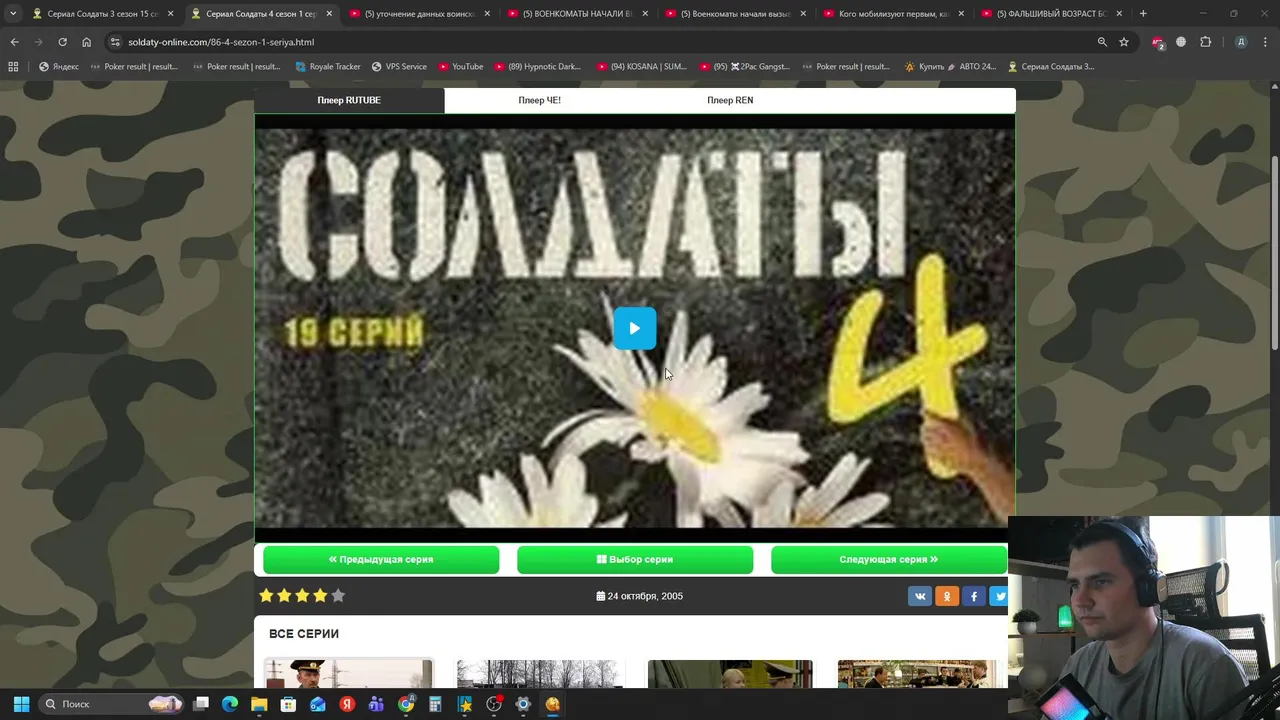This screenshot has height=720, width=1280.
Task: Open a new browser tab
Action: tap(1143, 14)
